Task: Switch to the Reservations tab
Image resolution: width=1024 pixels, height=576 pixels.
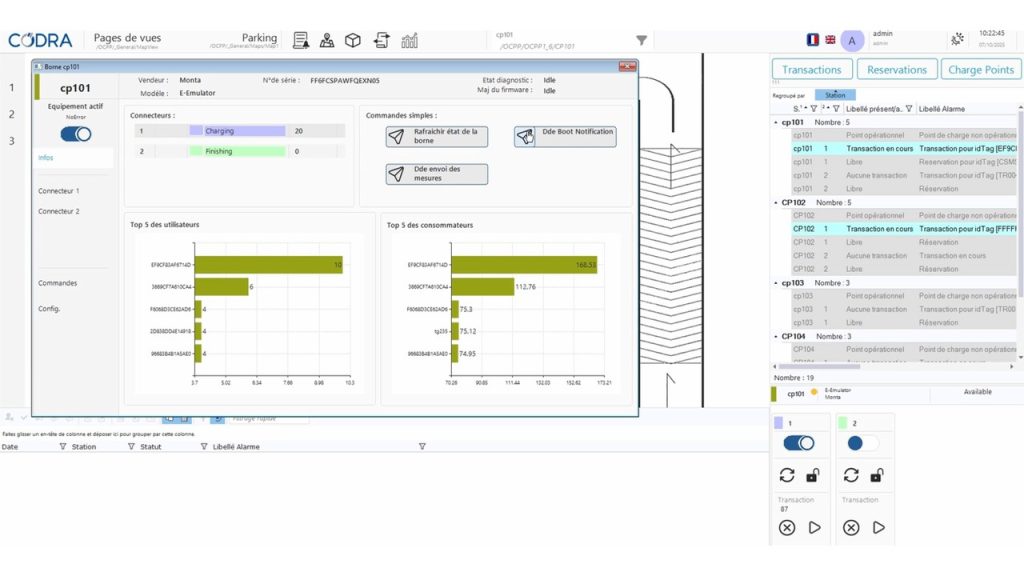Action: pyautogui.click(x=896, y=70)
